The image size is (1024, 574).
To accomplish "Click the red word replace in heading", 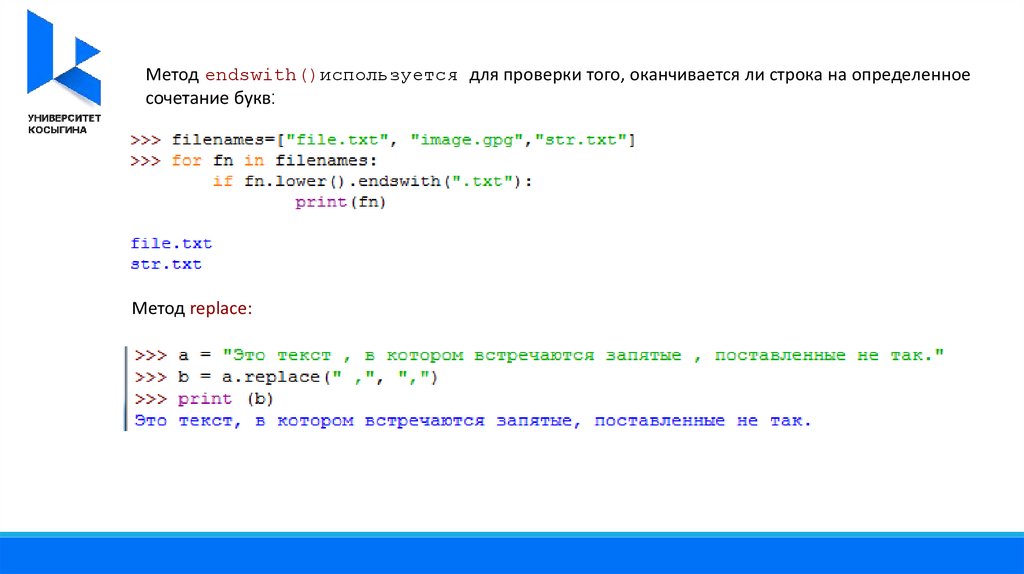I will pyautogui.click(x=219, y=309).
